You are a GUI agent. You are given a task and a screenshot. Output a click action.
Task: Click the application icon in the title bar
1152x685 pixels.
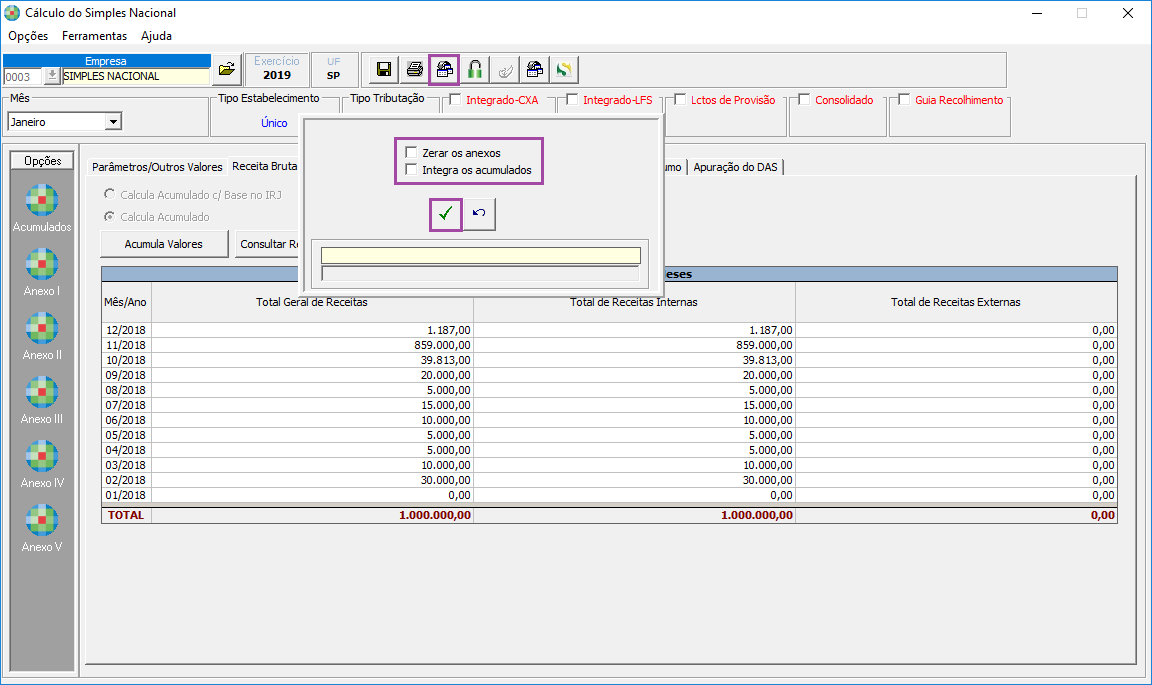pos(12,12)
